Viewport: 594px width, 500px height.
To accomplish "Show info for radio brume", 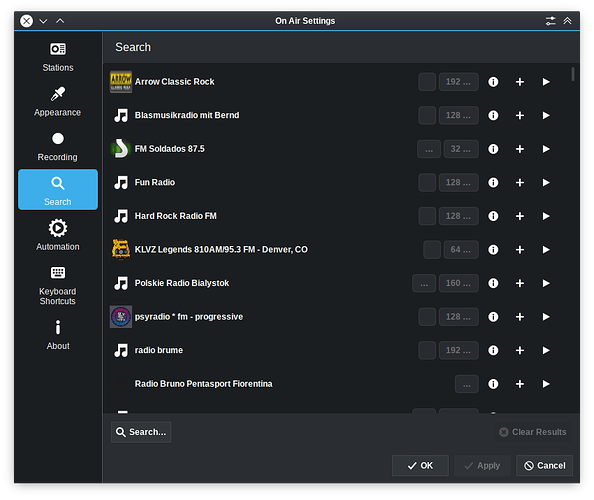I will click(x=493, y=350).
